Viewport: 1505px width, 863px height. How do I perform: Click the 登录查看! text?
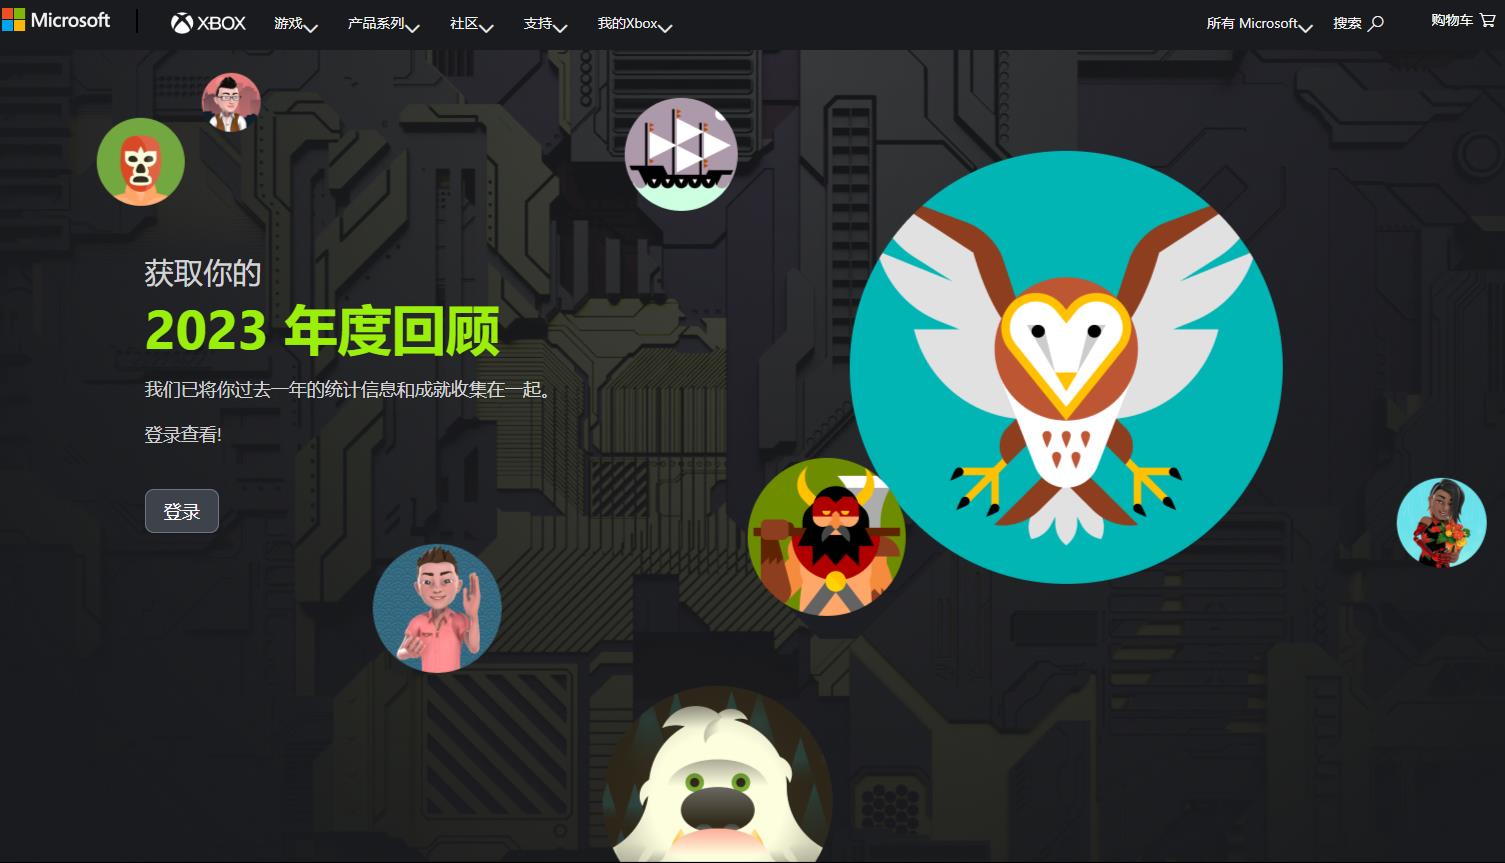point(183,434)
